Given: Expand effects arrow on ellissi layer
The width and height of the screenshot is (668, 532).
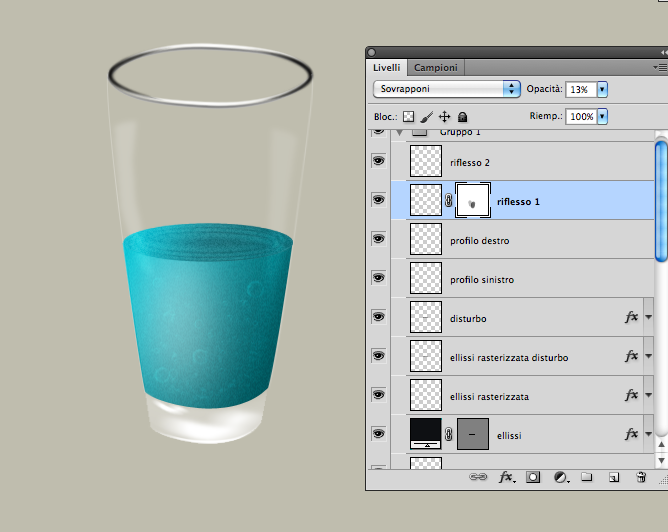Looking at the screenshot, I should click(648, 434).
